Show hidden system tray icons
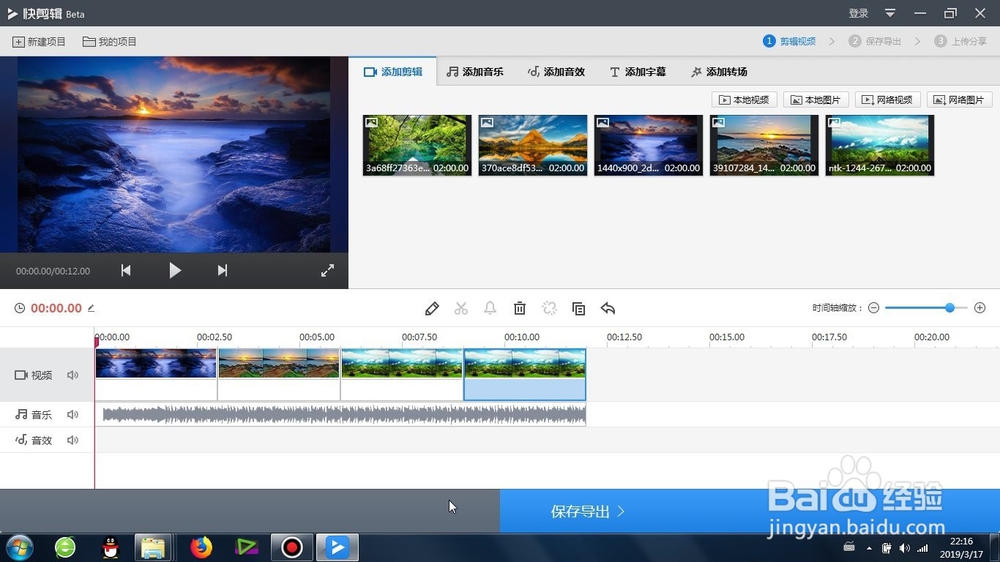 coord(869,548)
